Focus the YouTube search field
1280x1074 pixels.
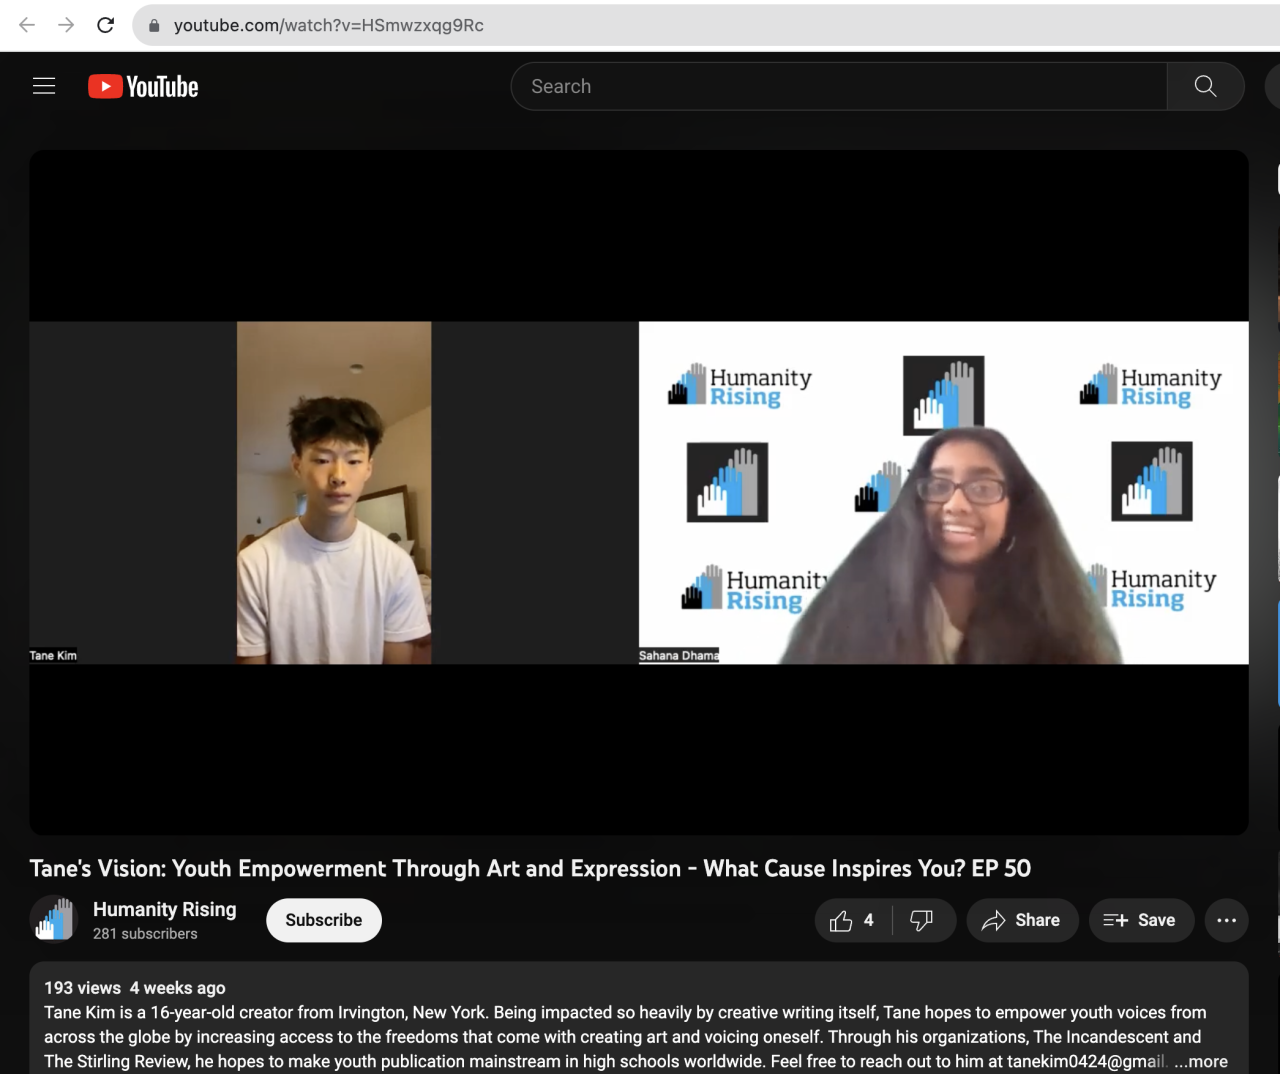(x=838, y=87)
